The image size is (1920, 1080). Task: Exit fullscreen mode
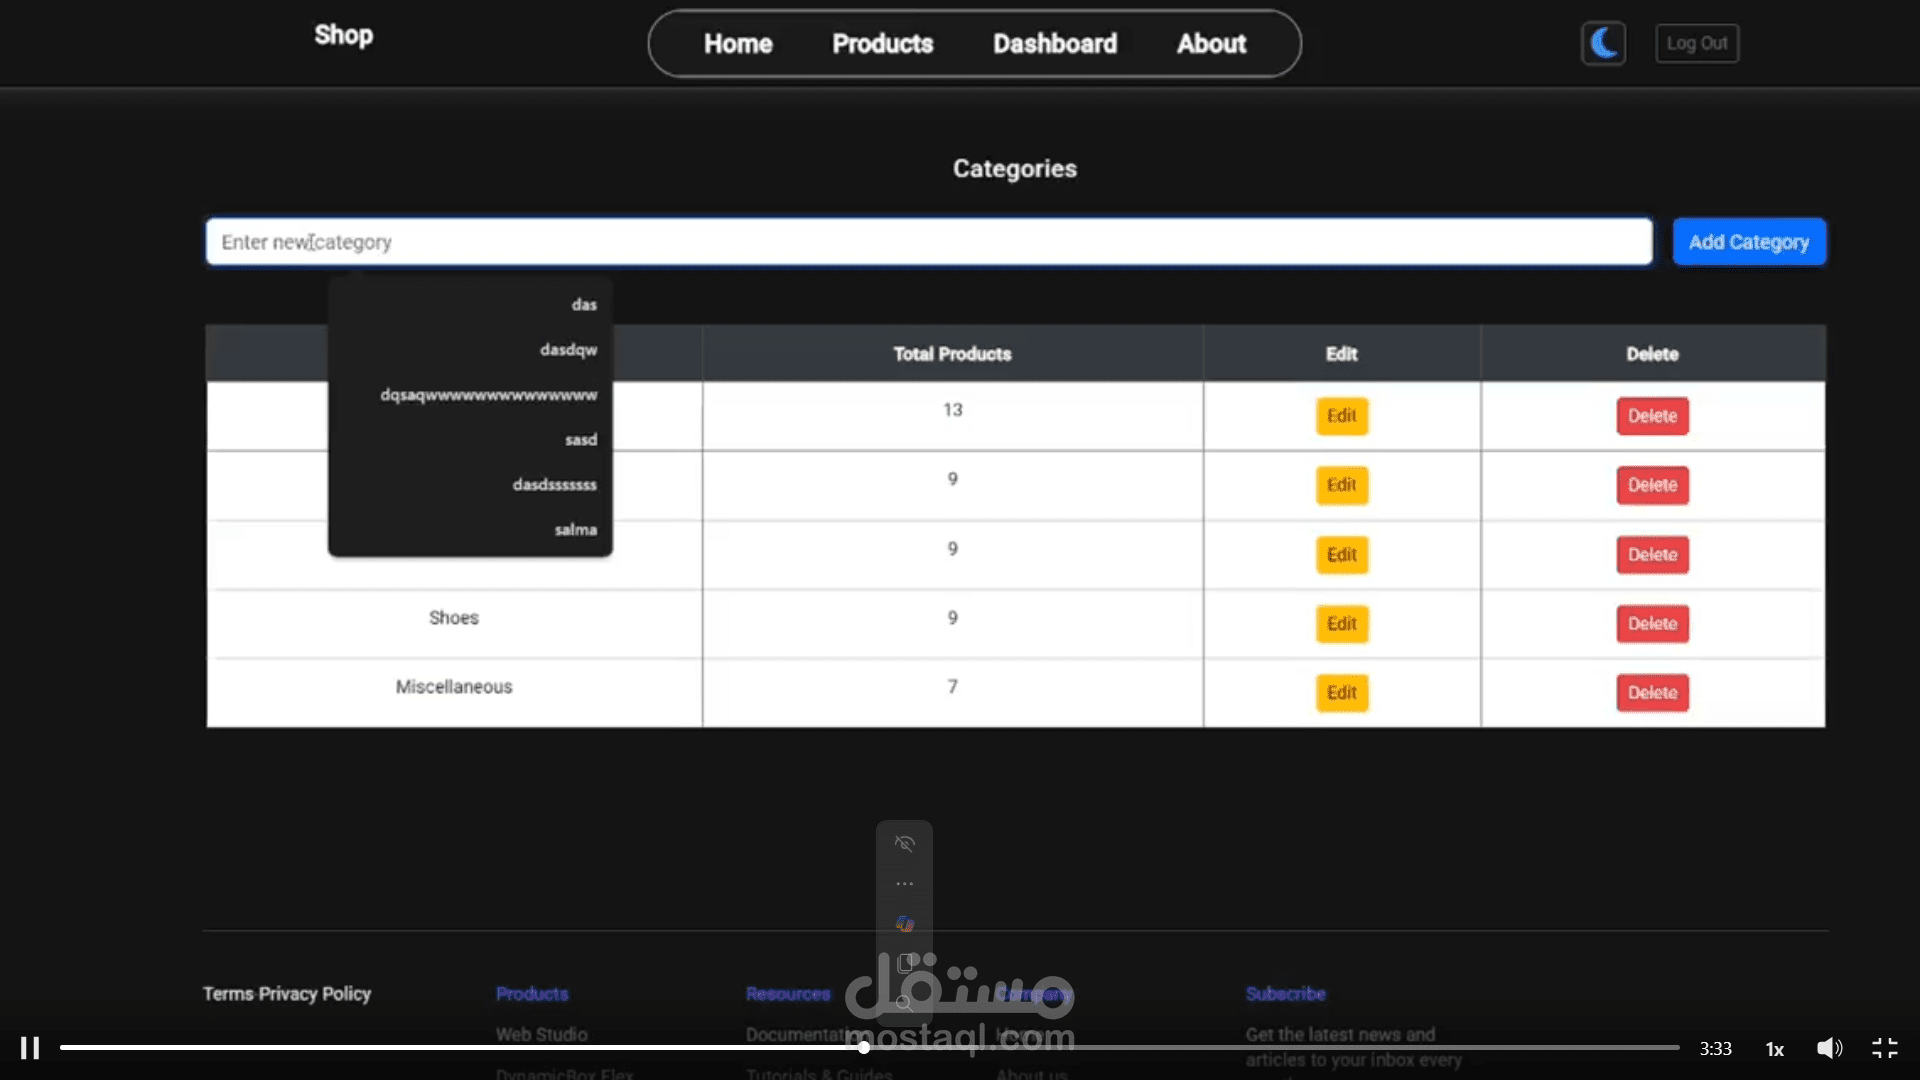[1885, 1048]
